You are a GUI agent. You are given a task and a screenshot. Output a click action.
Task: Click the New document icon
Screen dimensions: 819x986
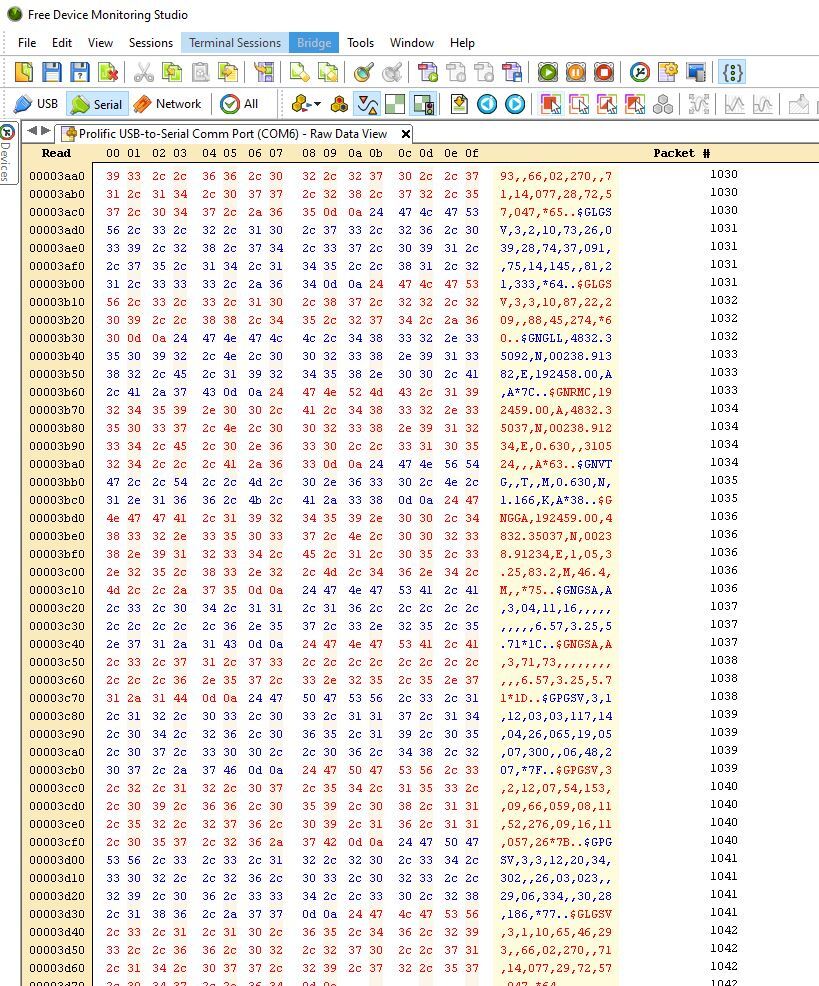tap(24, 72)
